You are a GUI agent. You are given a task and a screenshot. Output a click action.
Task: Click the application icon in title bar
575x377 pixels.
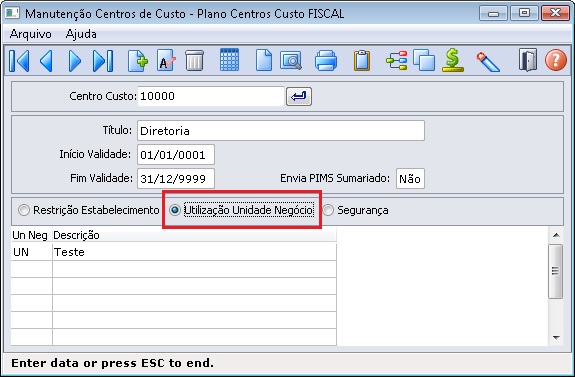(12, 13)
